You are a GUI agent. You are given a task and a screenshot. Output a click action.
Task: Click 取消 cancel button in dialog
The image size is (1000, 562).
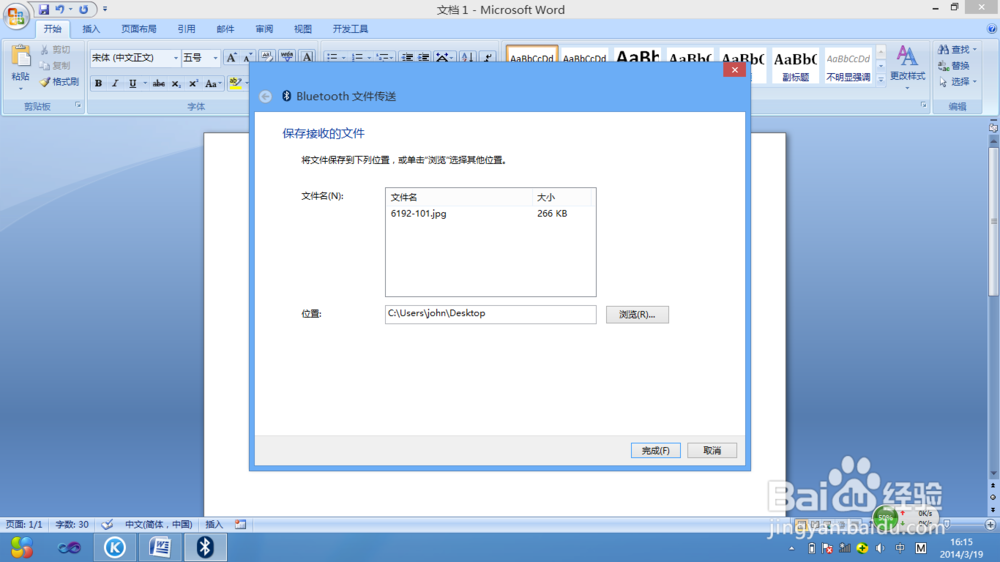712,450
